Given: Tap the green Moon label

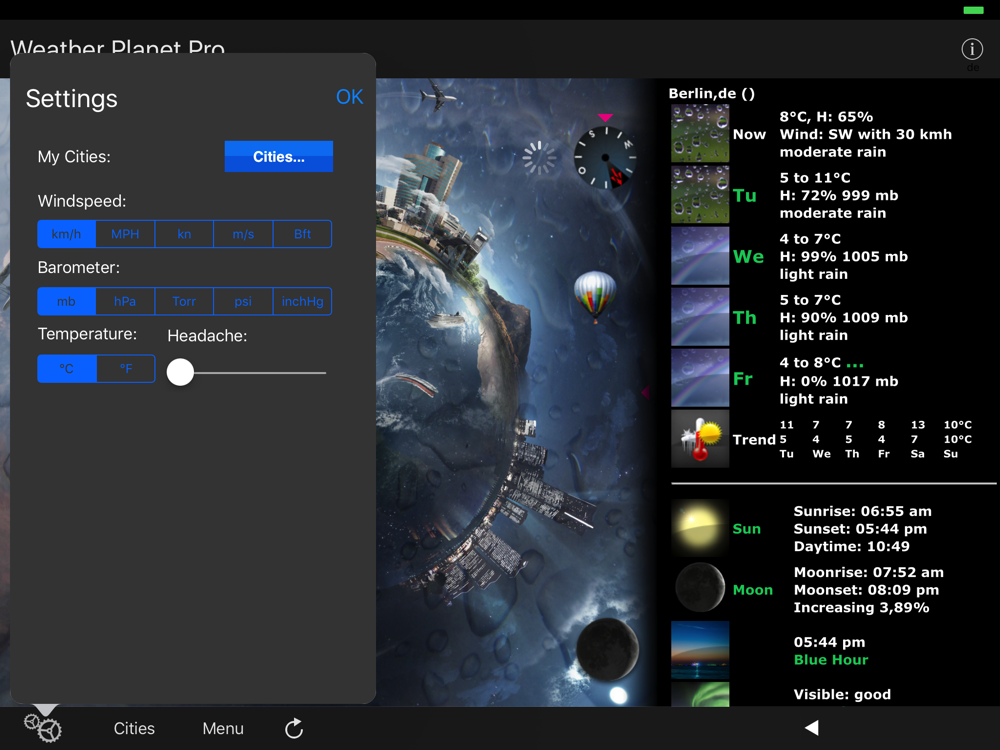Looking at the screenshot, I should click(x=753, y=590).
